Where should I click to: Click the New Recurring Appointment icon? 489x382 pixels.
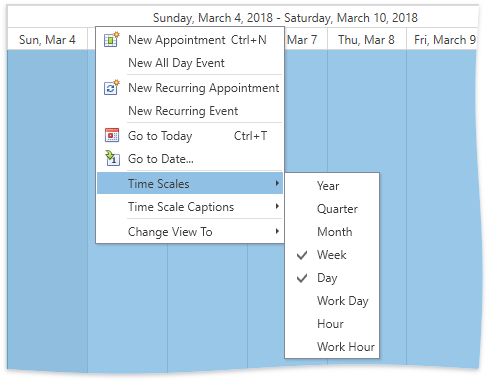(112, 87)
